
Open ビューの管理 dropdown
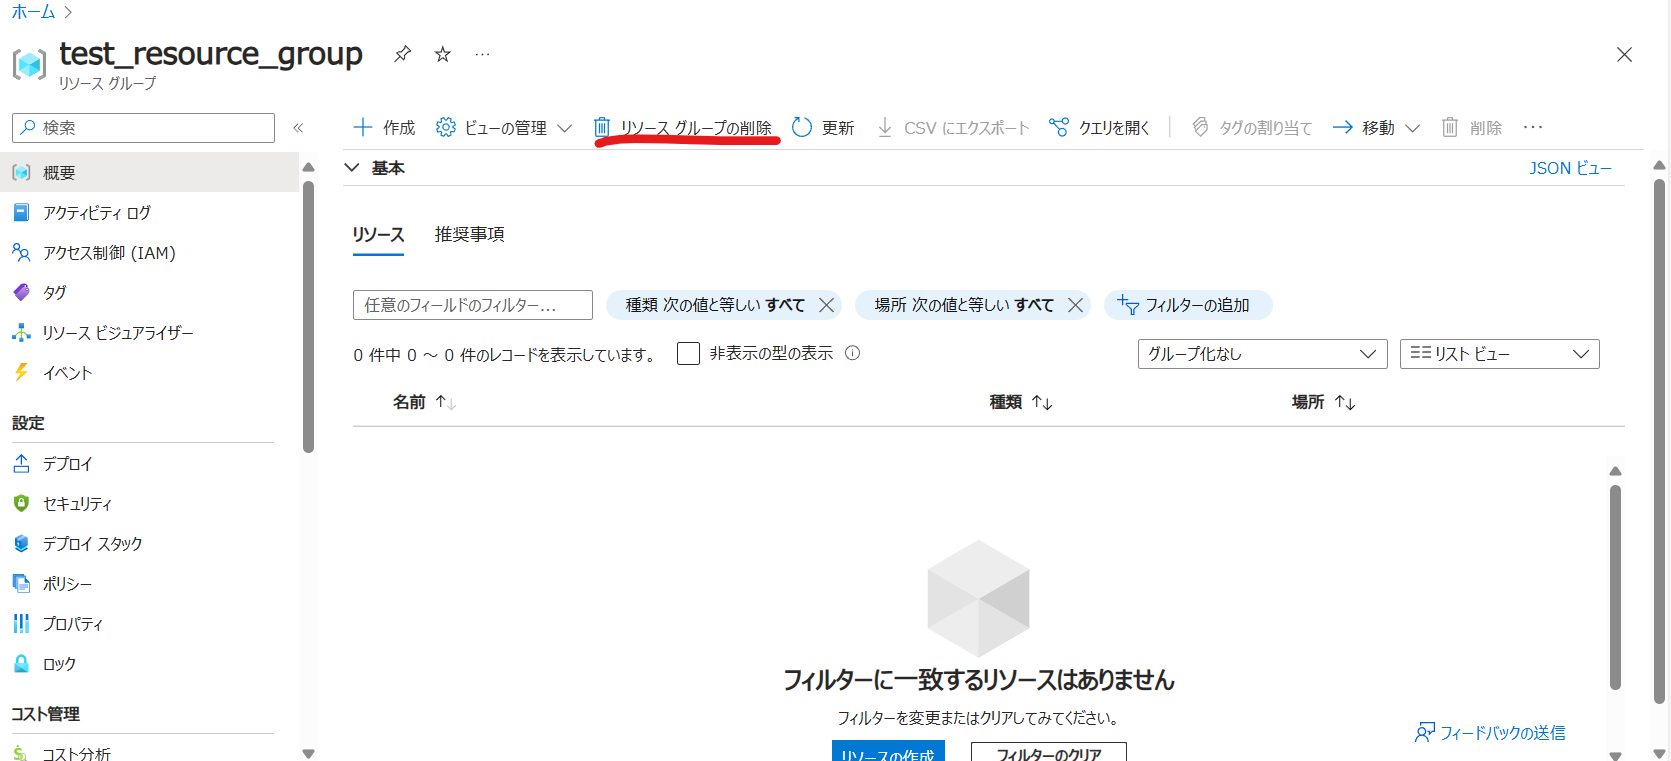[504, 128]
